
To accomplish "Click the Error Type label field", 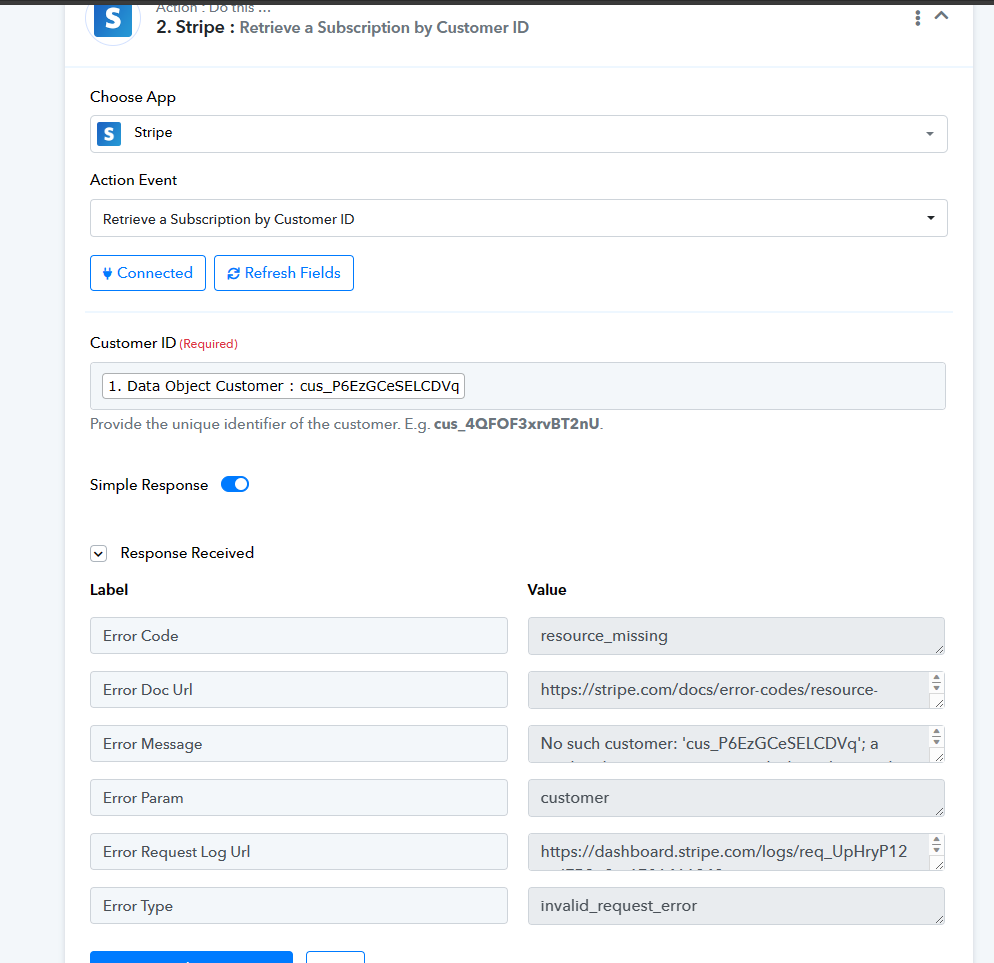I will pyautogui.click(x=299, y=905).
